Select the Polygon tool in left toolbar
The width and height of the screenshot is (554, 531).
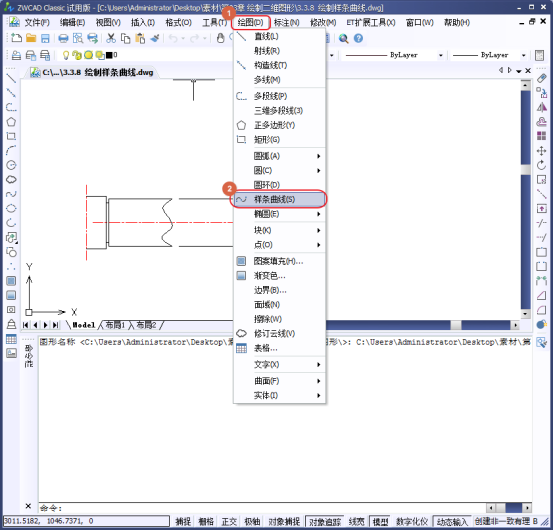(x=11, y=122)
